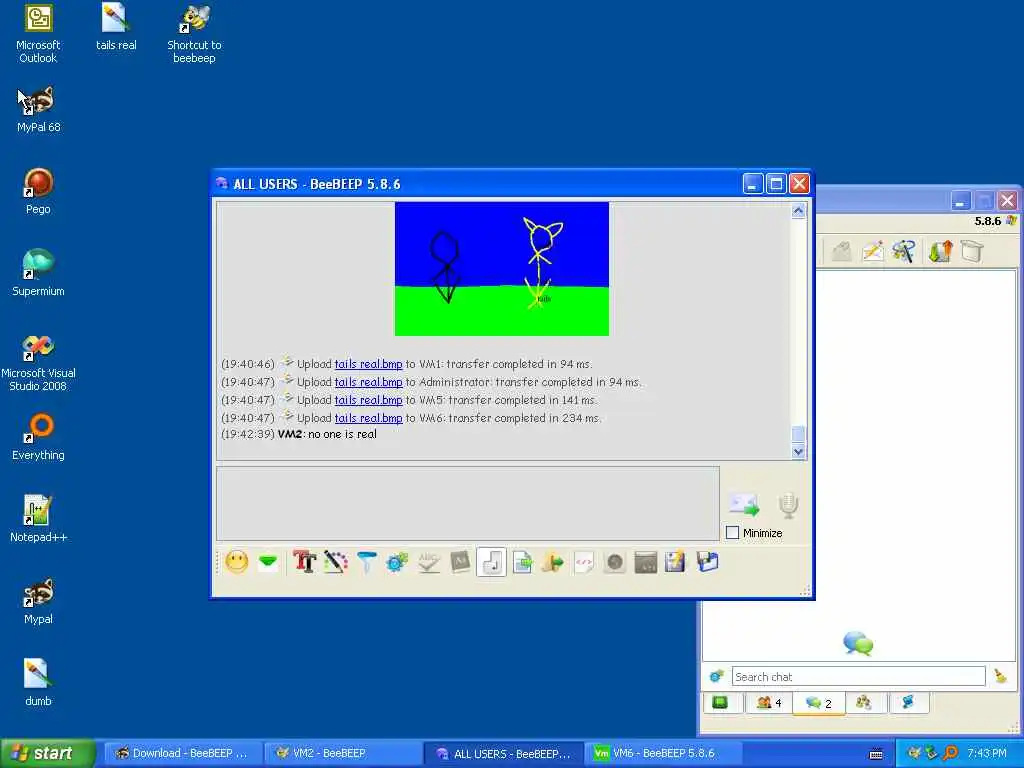The image size is (1024, 768).
Task: Click the pencil note icon in background window
Action: point(873,251)
